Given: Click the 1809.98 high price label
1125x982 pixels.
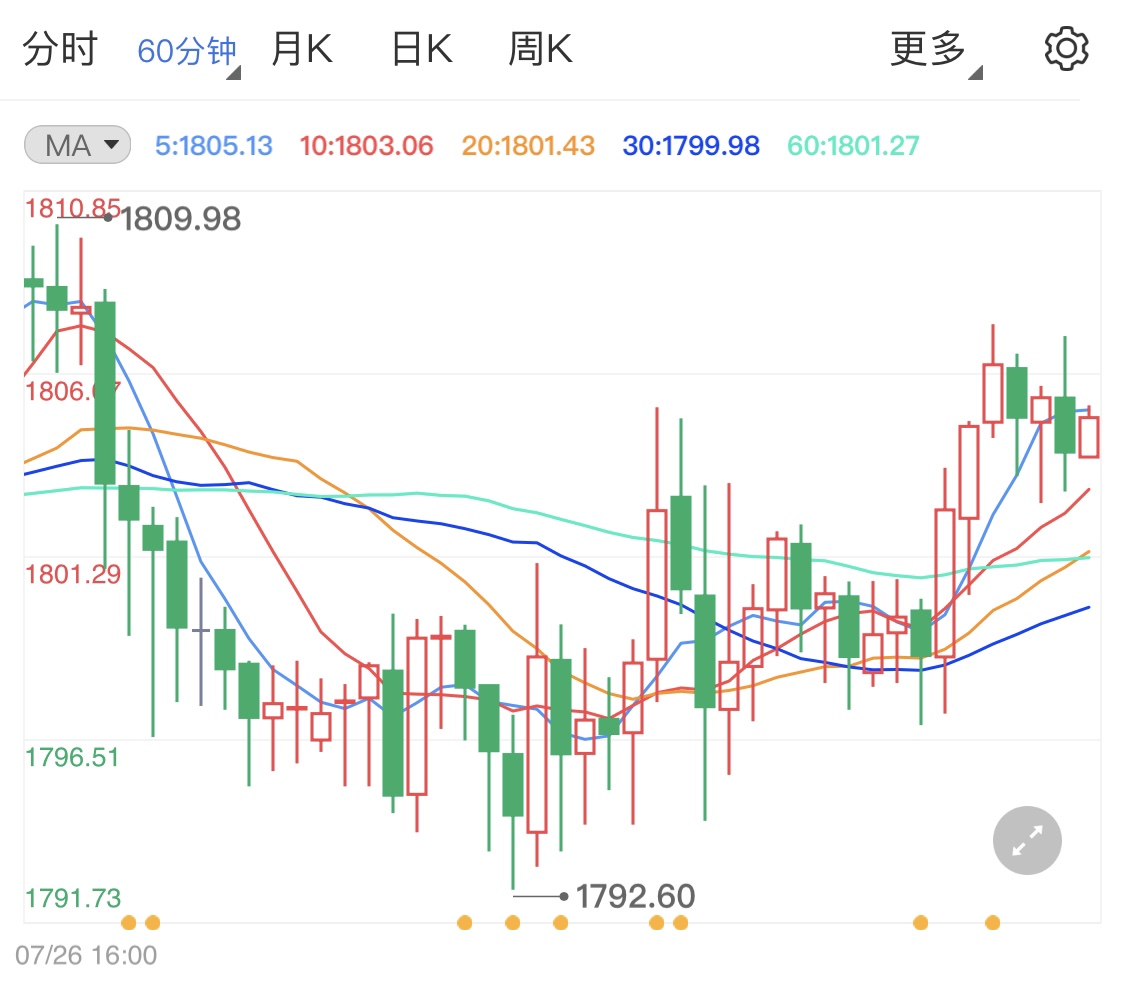Looking at the screenshot, I should coord(181,219).
